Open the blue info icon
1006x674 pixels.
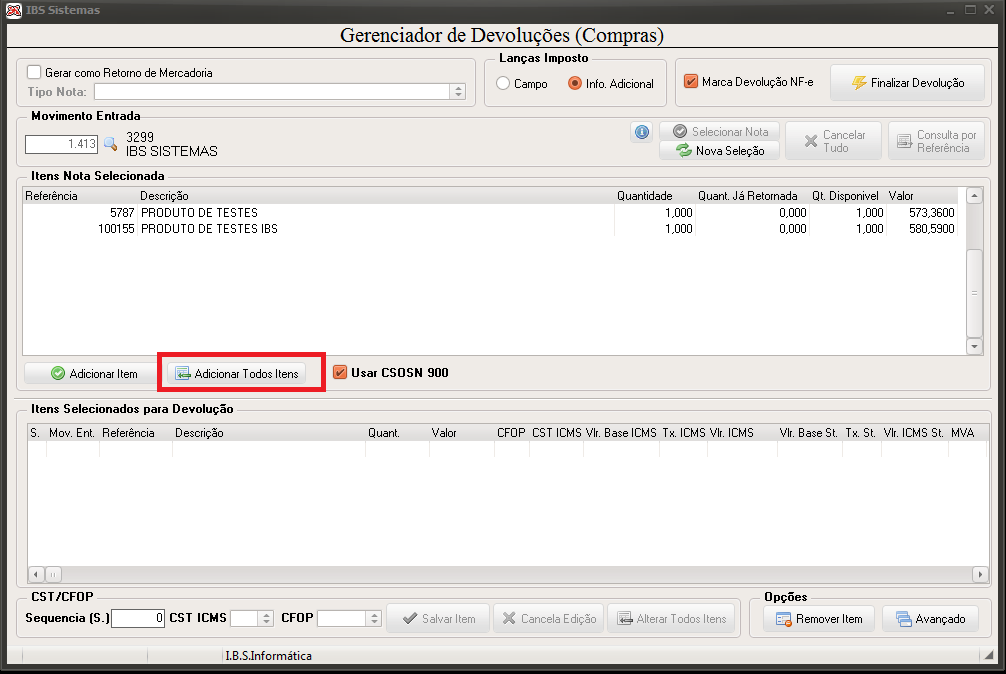(x=642, y=132)
